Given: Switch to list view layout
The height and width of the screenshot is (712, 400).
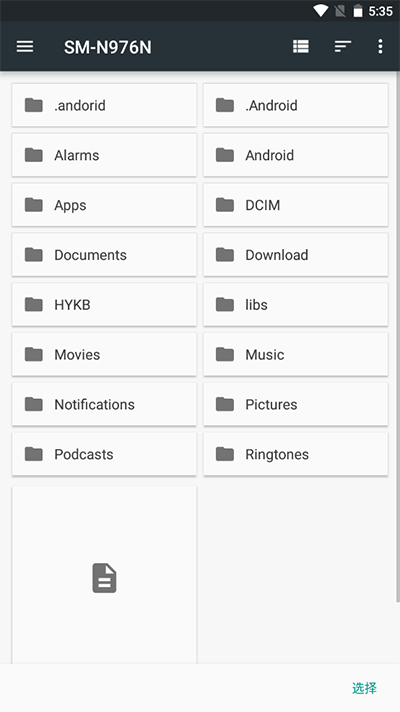Looking at the screenshot, I should (301, 46).
